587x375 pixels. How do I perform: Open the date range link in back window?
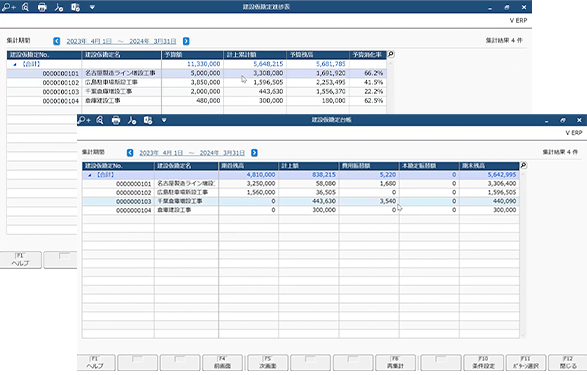(x=121, y=41)
